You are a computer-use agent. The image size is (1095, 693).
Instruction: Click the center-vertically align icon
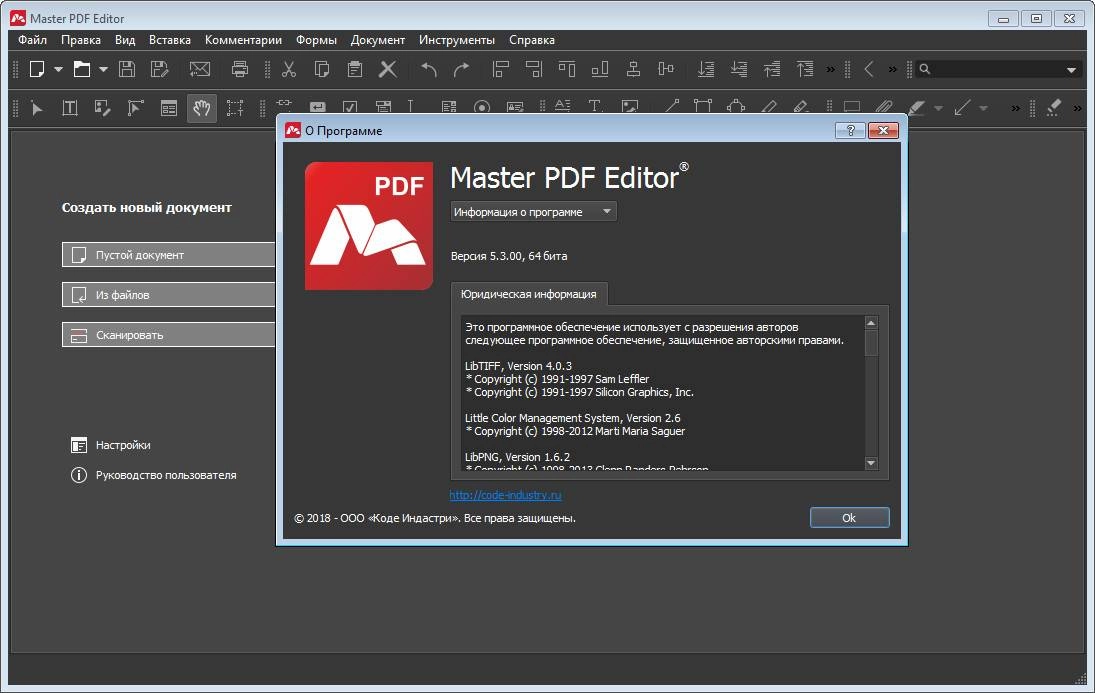pyautogui.click(x=666, y=69)
